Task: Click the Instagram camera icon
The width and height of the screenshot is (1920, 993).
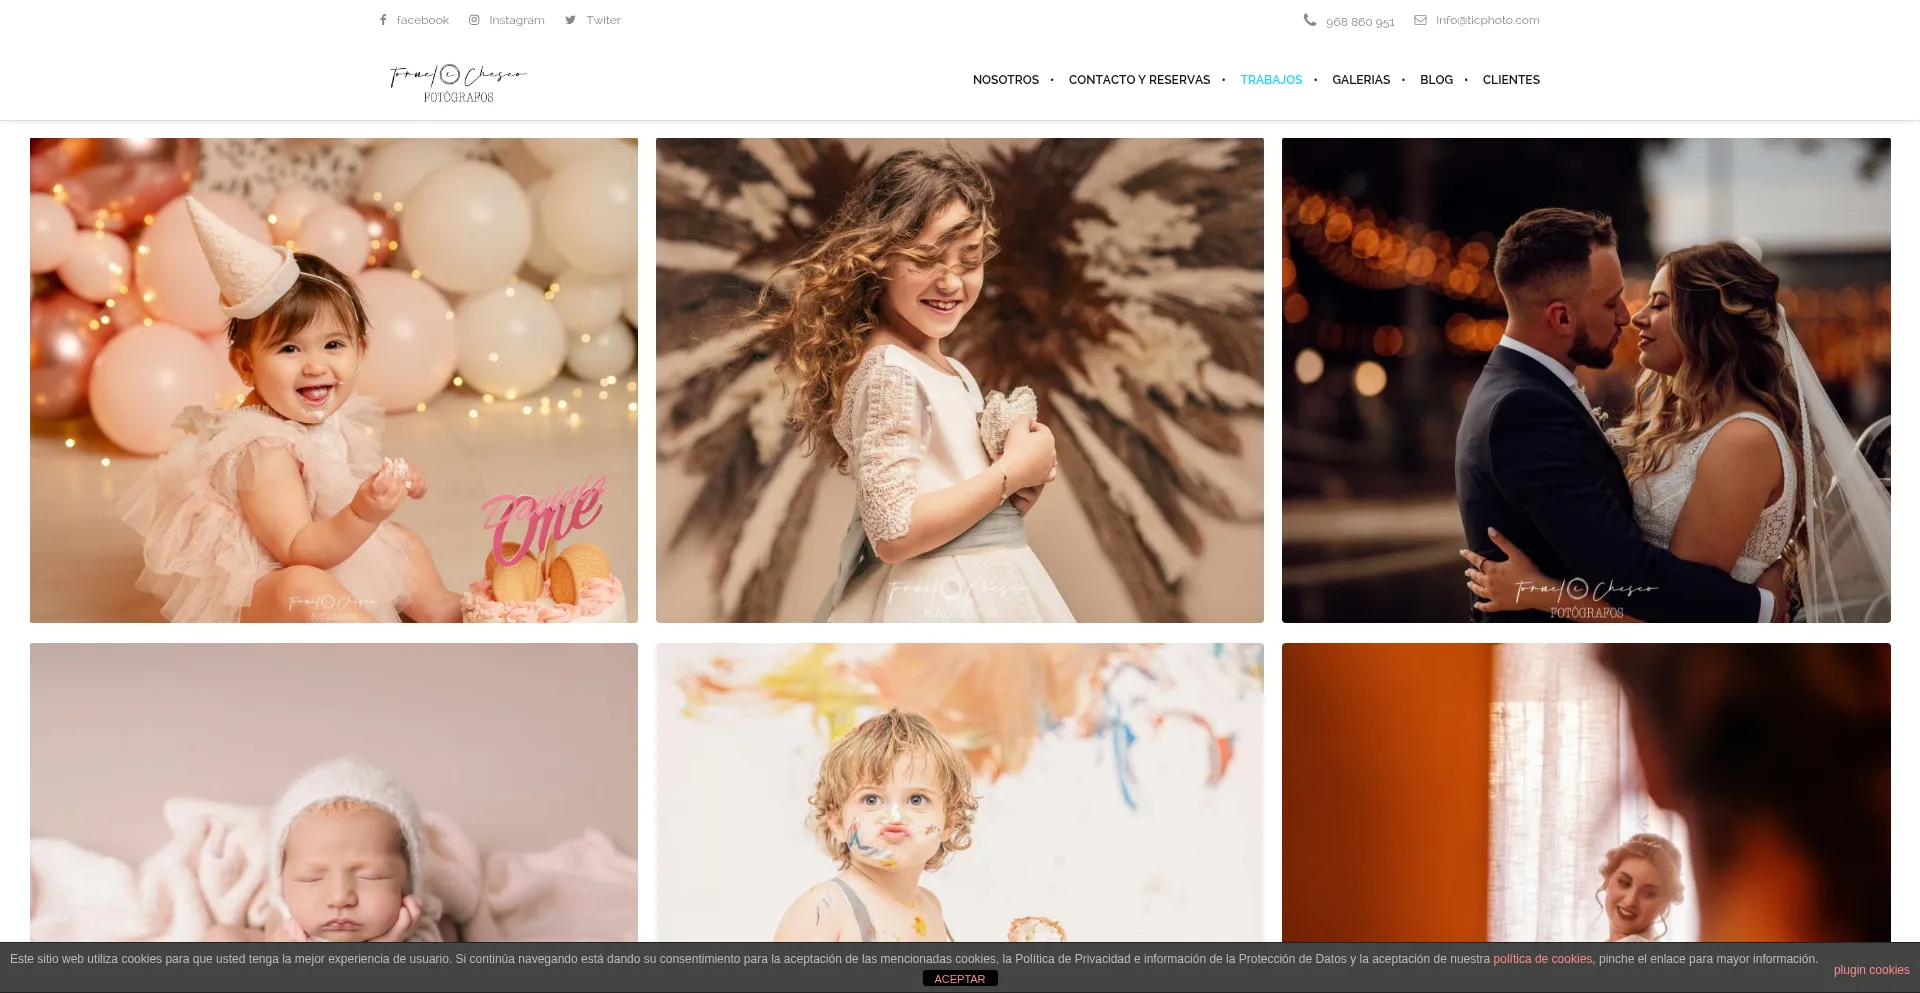Action: pyautogui.click(x=474, y=19)
